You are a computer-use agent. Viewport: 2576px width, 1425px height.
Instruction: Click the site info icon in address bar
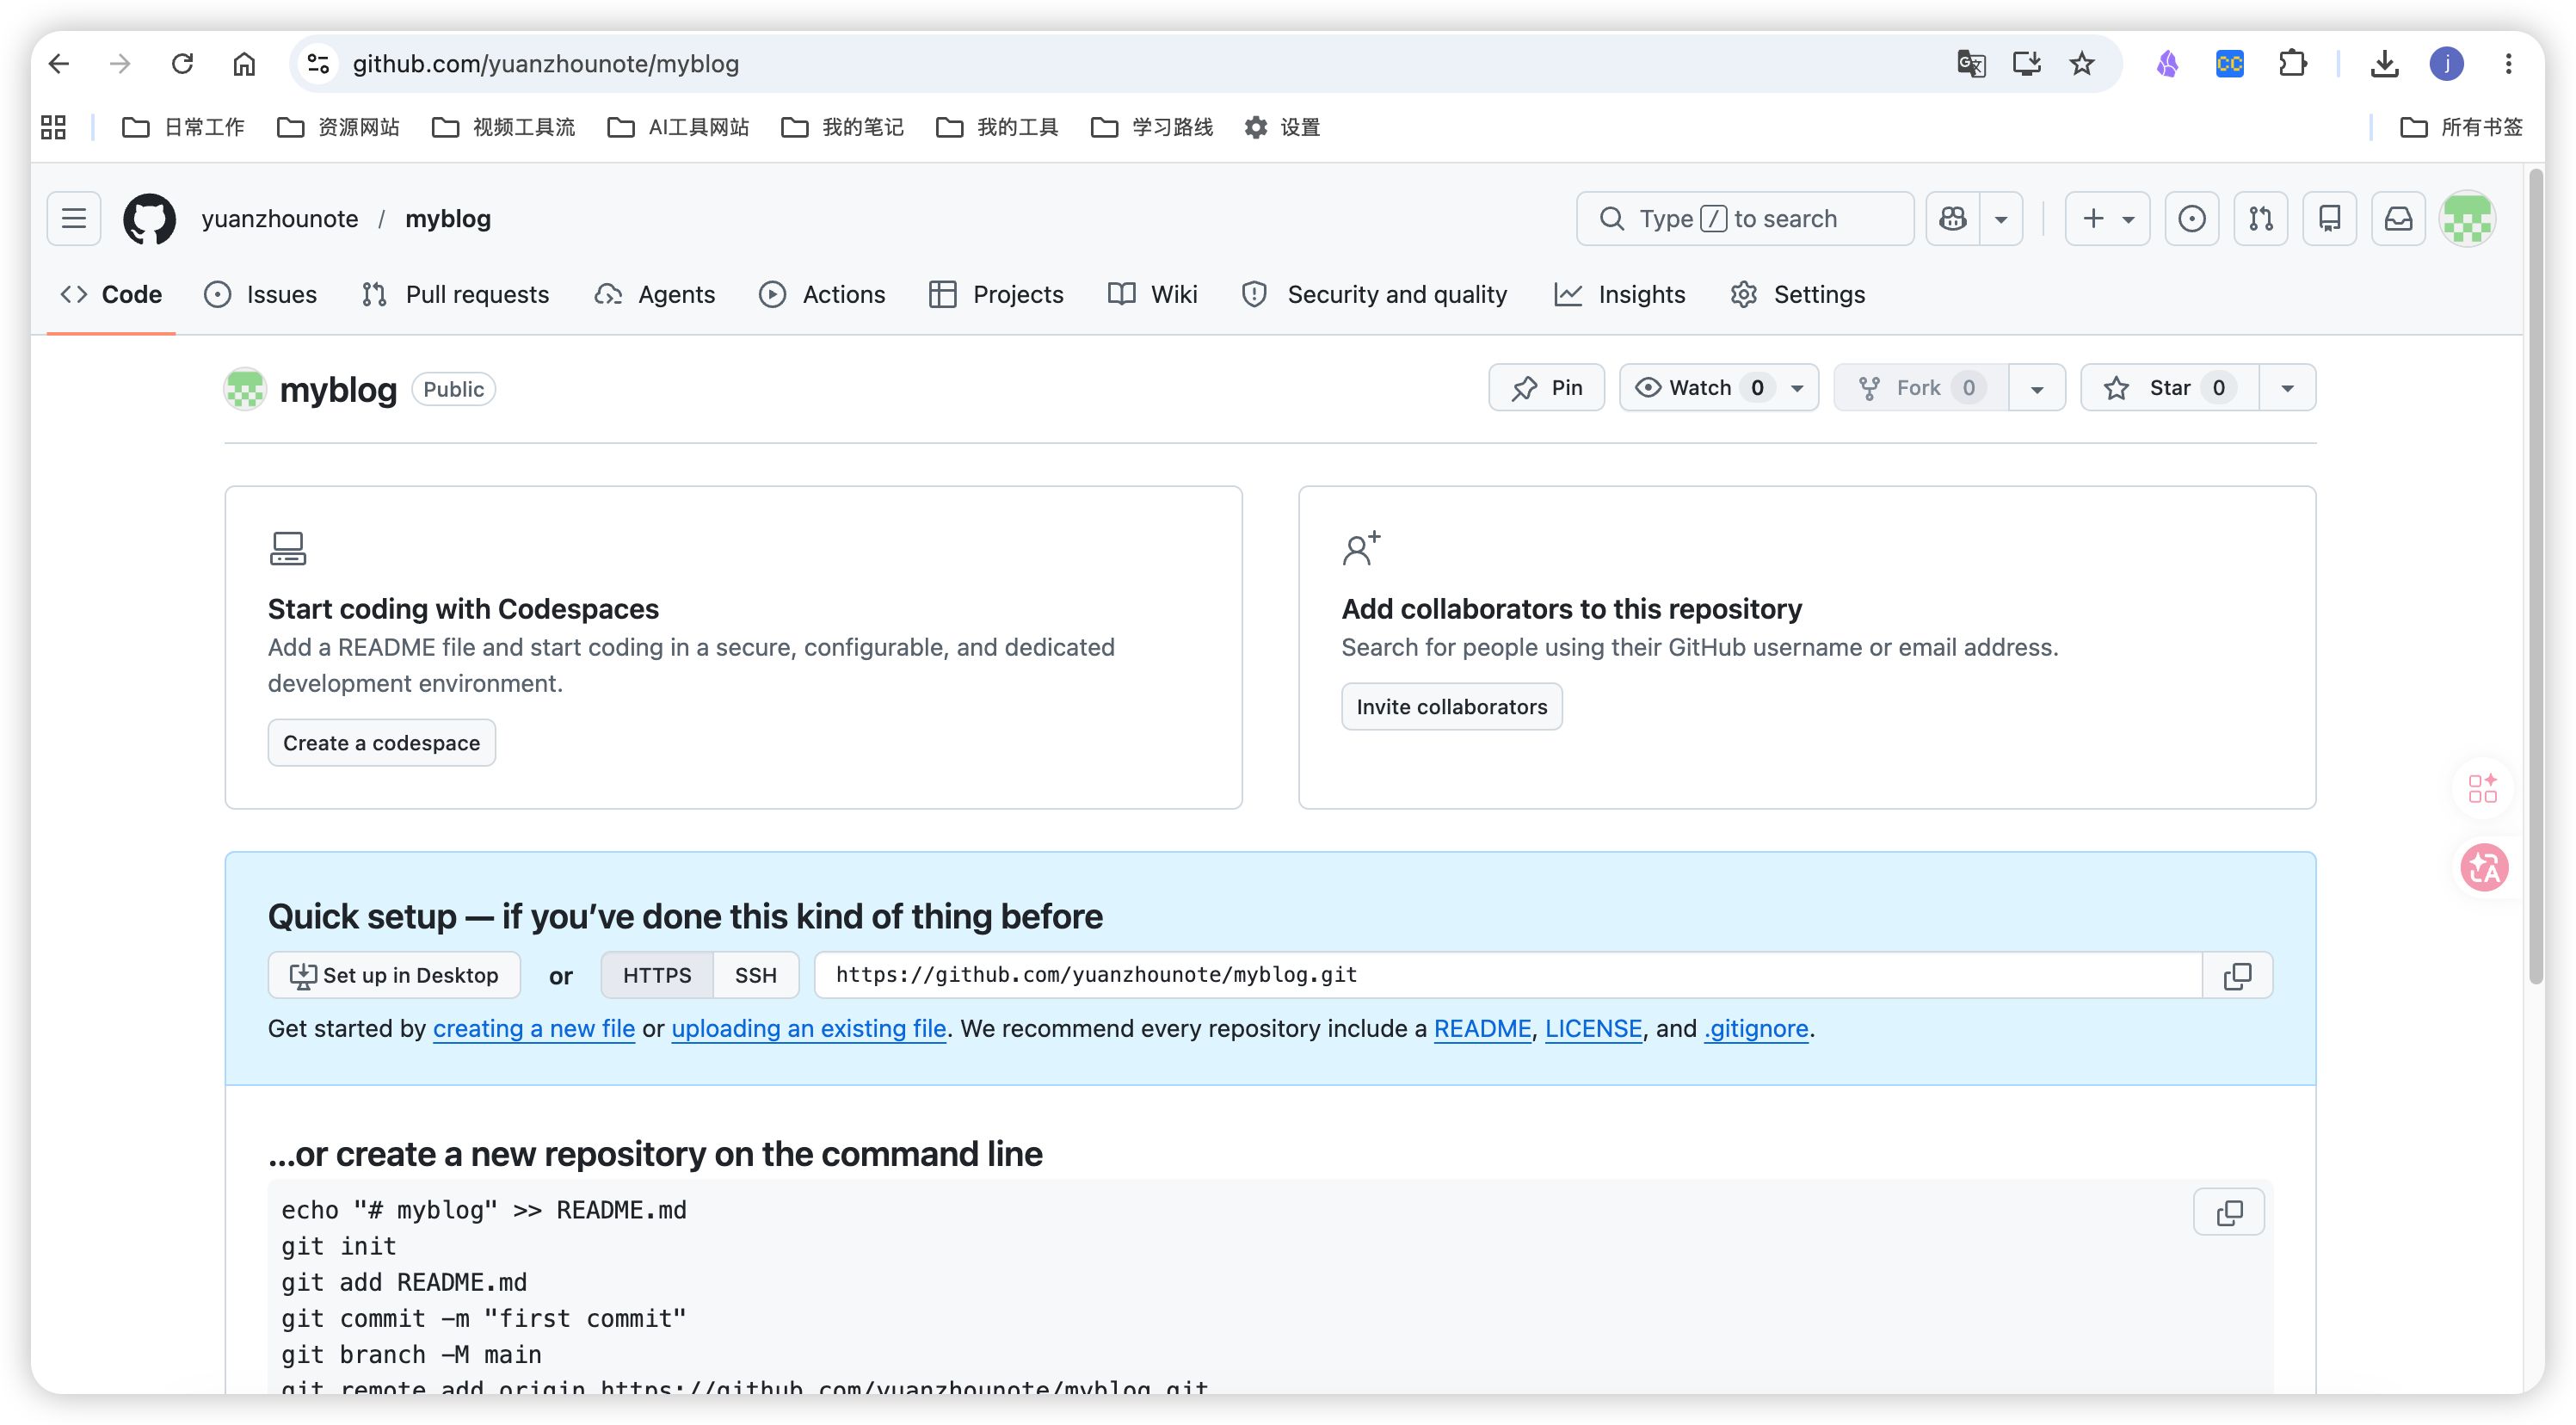(318, 64)
